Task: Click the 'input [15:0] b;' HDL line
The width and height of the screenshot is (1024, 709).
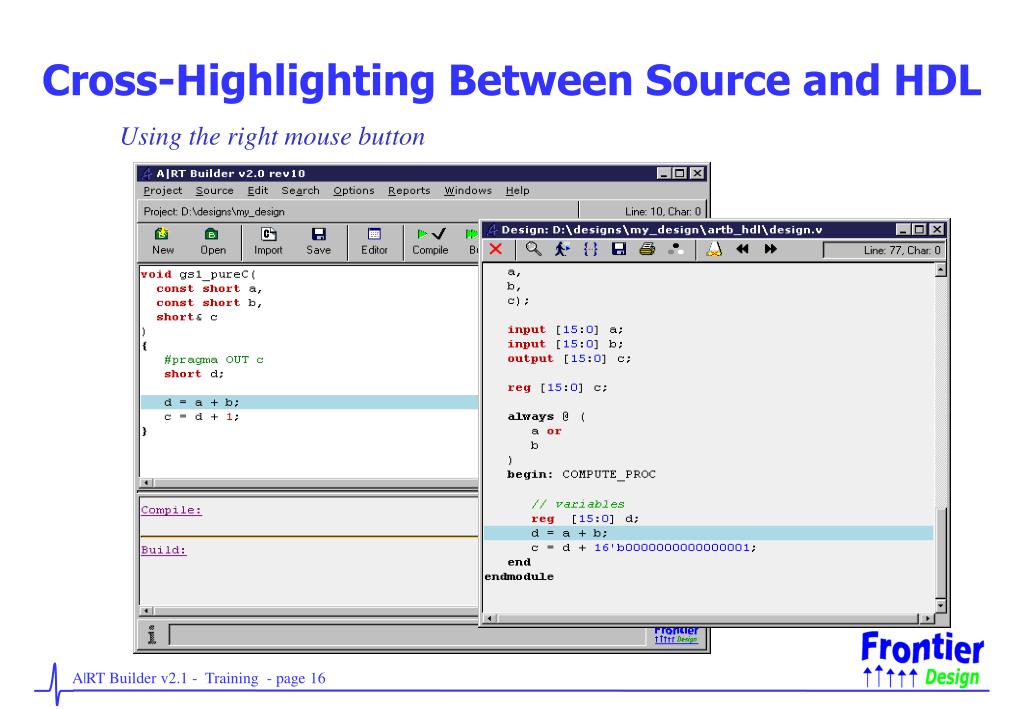Action: point(566,344)
